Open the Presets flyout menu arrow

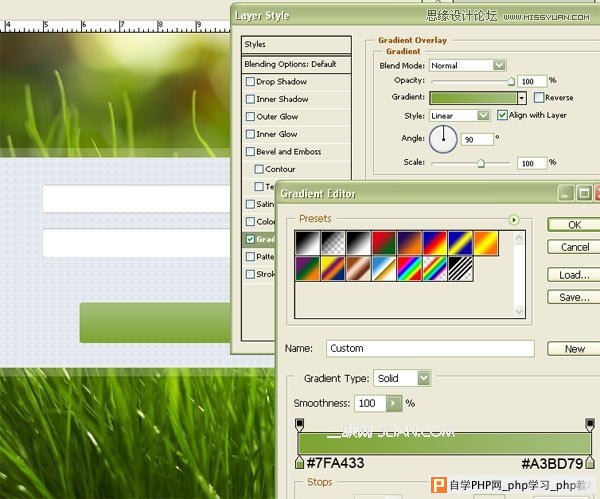(514, 220)
